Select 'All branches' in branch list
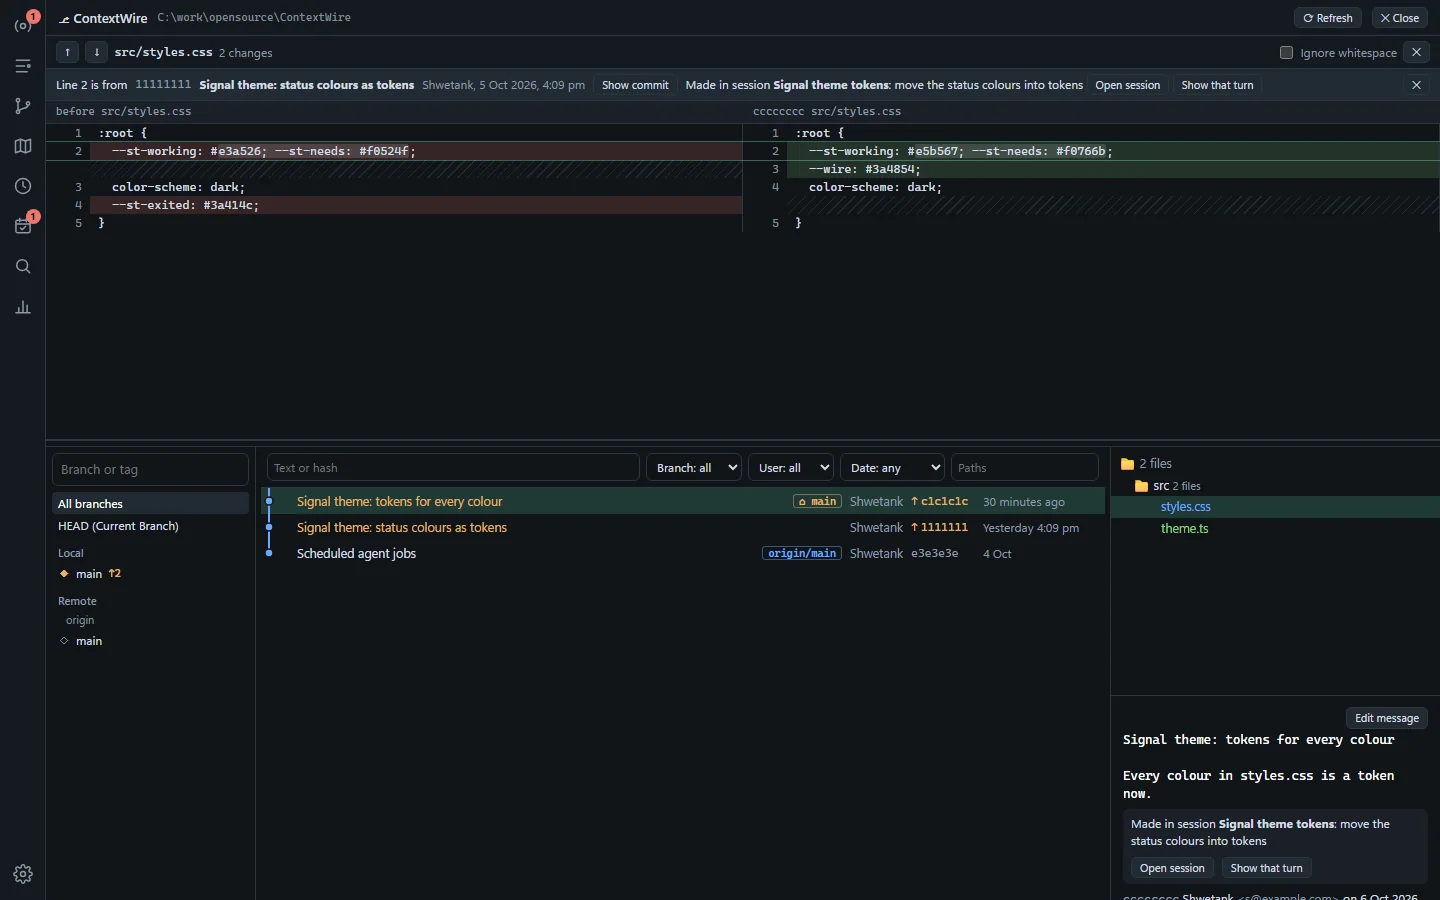1440x900 pixels. [x=150, y=503]
